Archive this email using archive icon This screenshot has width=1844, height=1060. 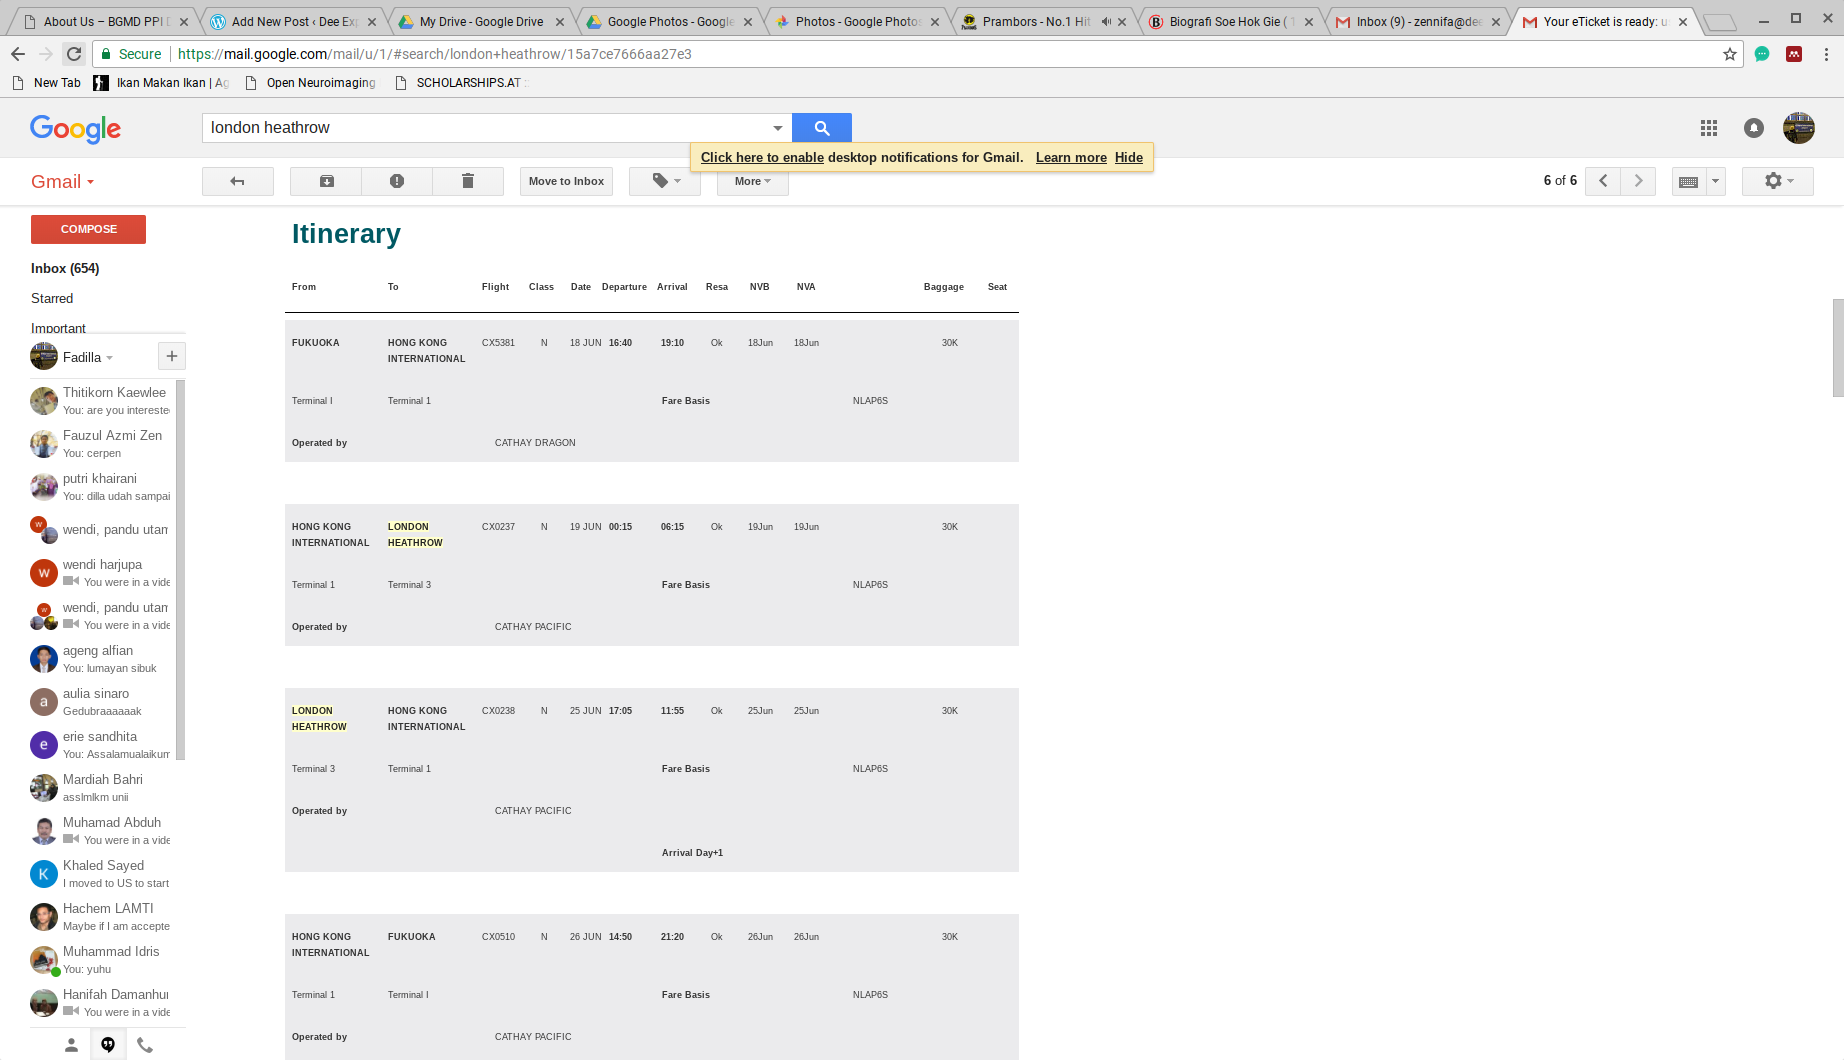pos(326,181)
